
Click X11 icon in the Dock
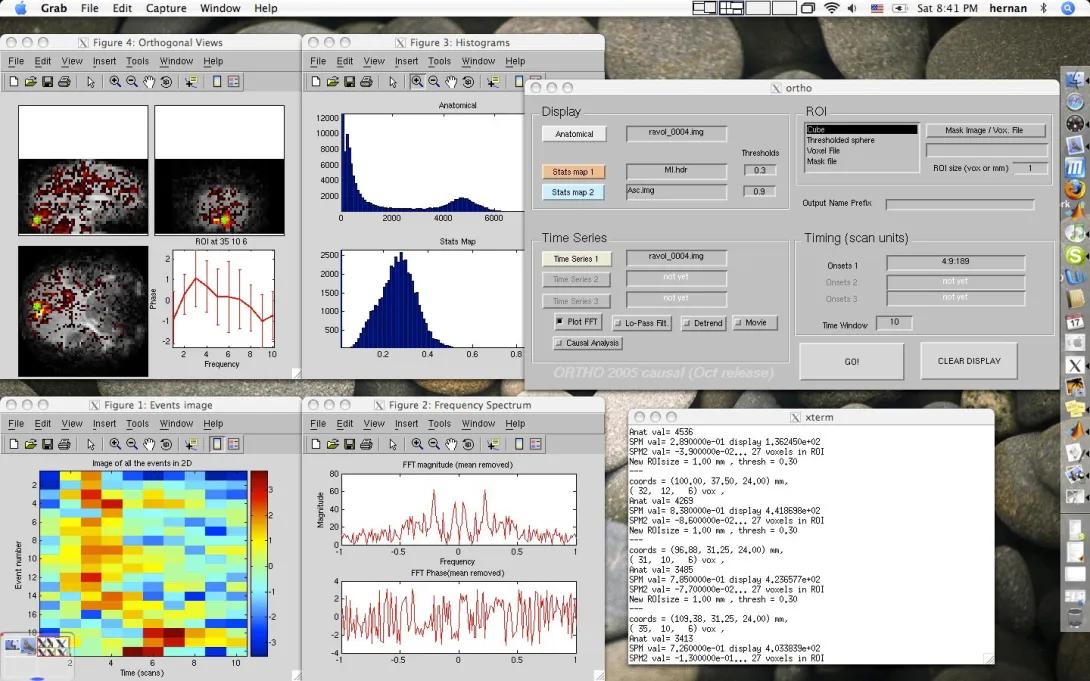click(1075, 365)
